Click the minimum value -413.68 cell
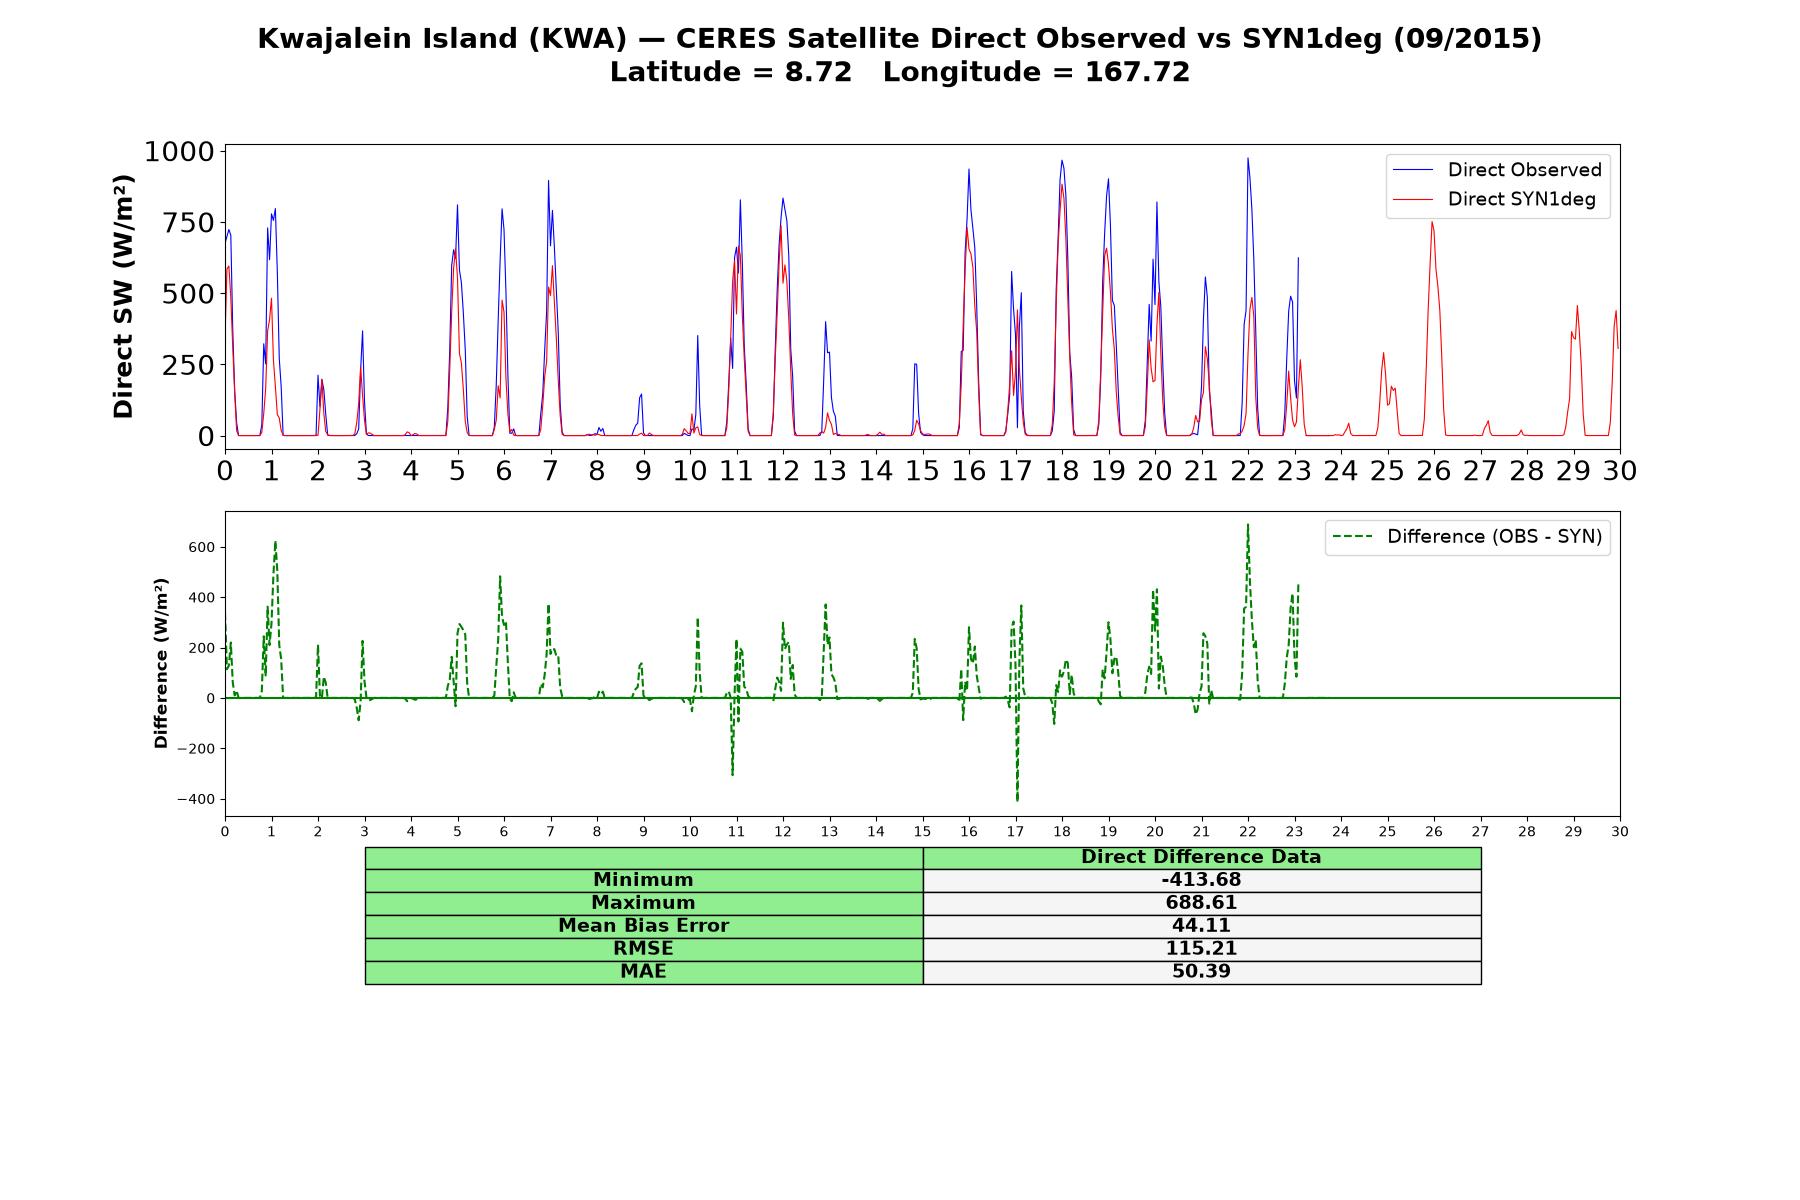The height and width of the screenshot is (1200, 1800). [1201, 880]
